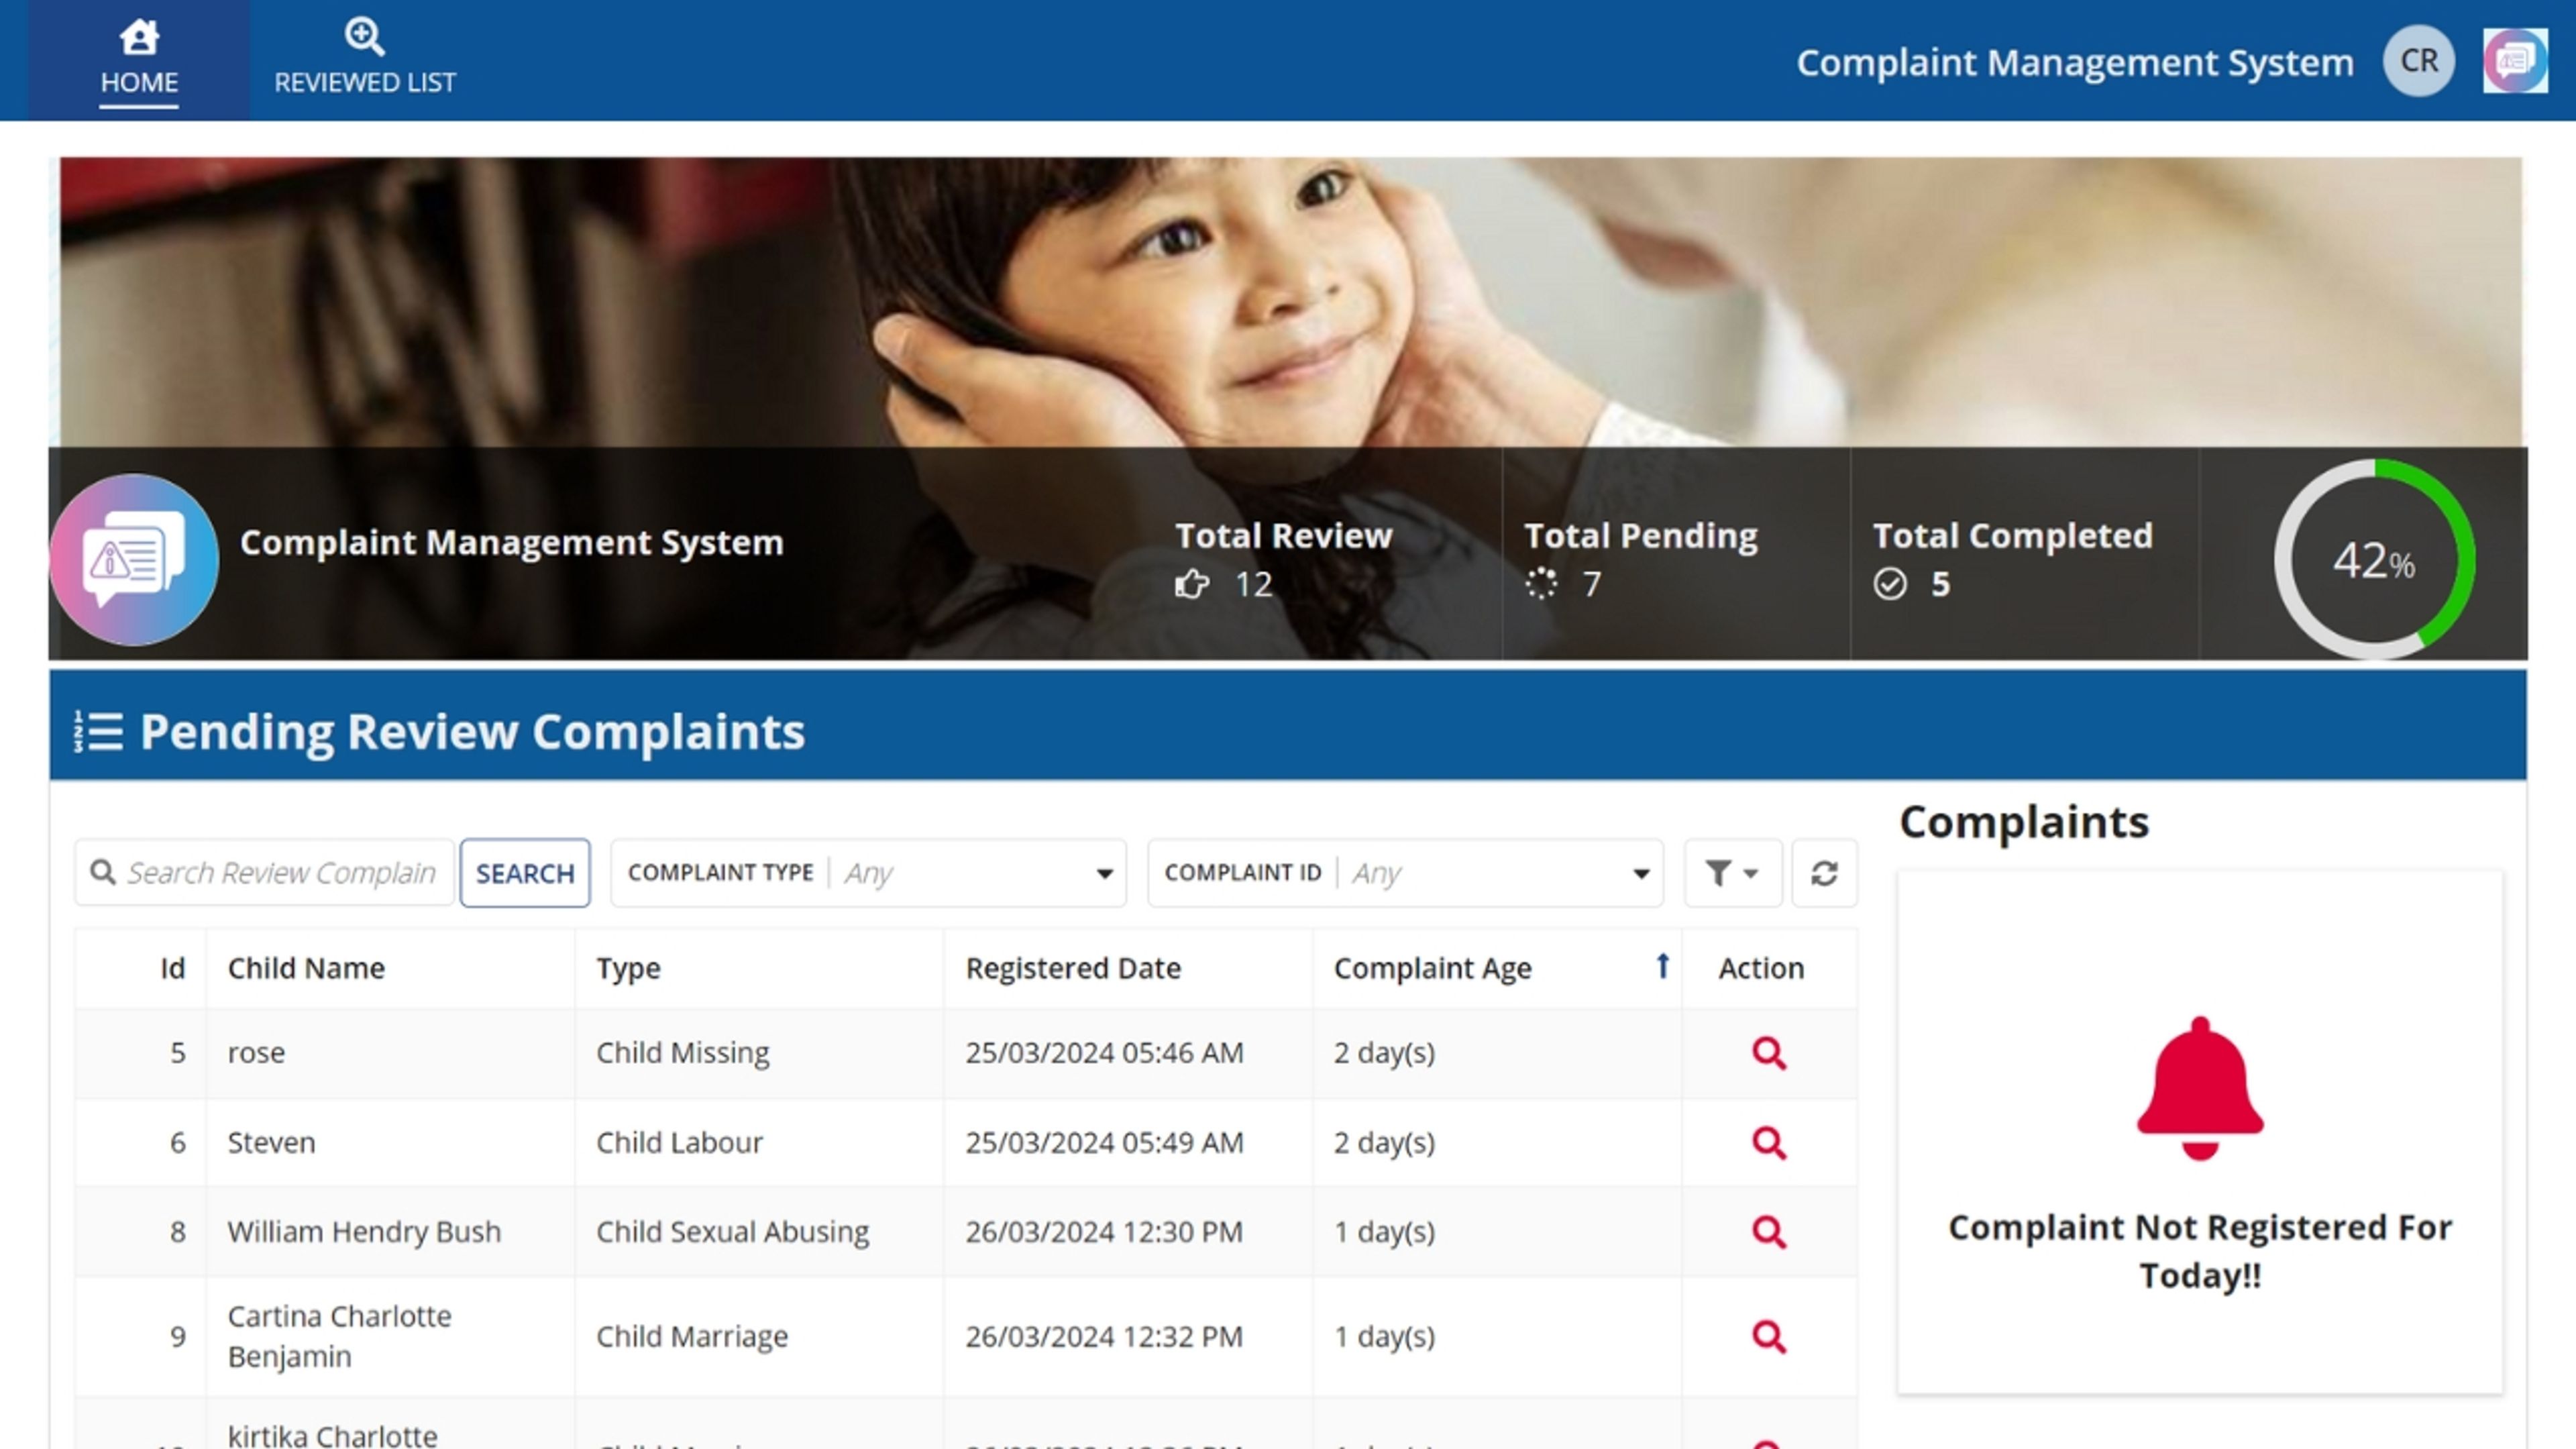Viewport: 2576px width, 1449px height.
Task: Select William Hendry Bush name cell
Action: (x=390, y=1232)
